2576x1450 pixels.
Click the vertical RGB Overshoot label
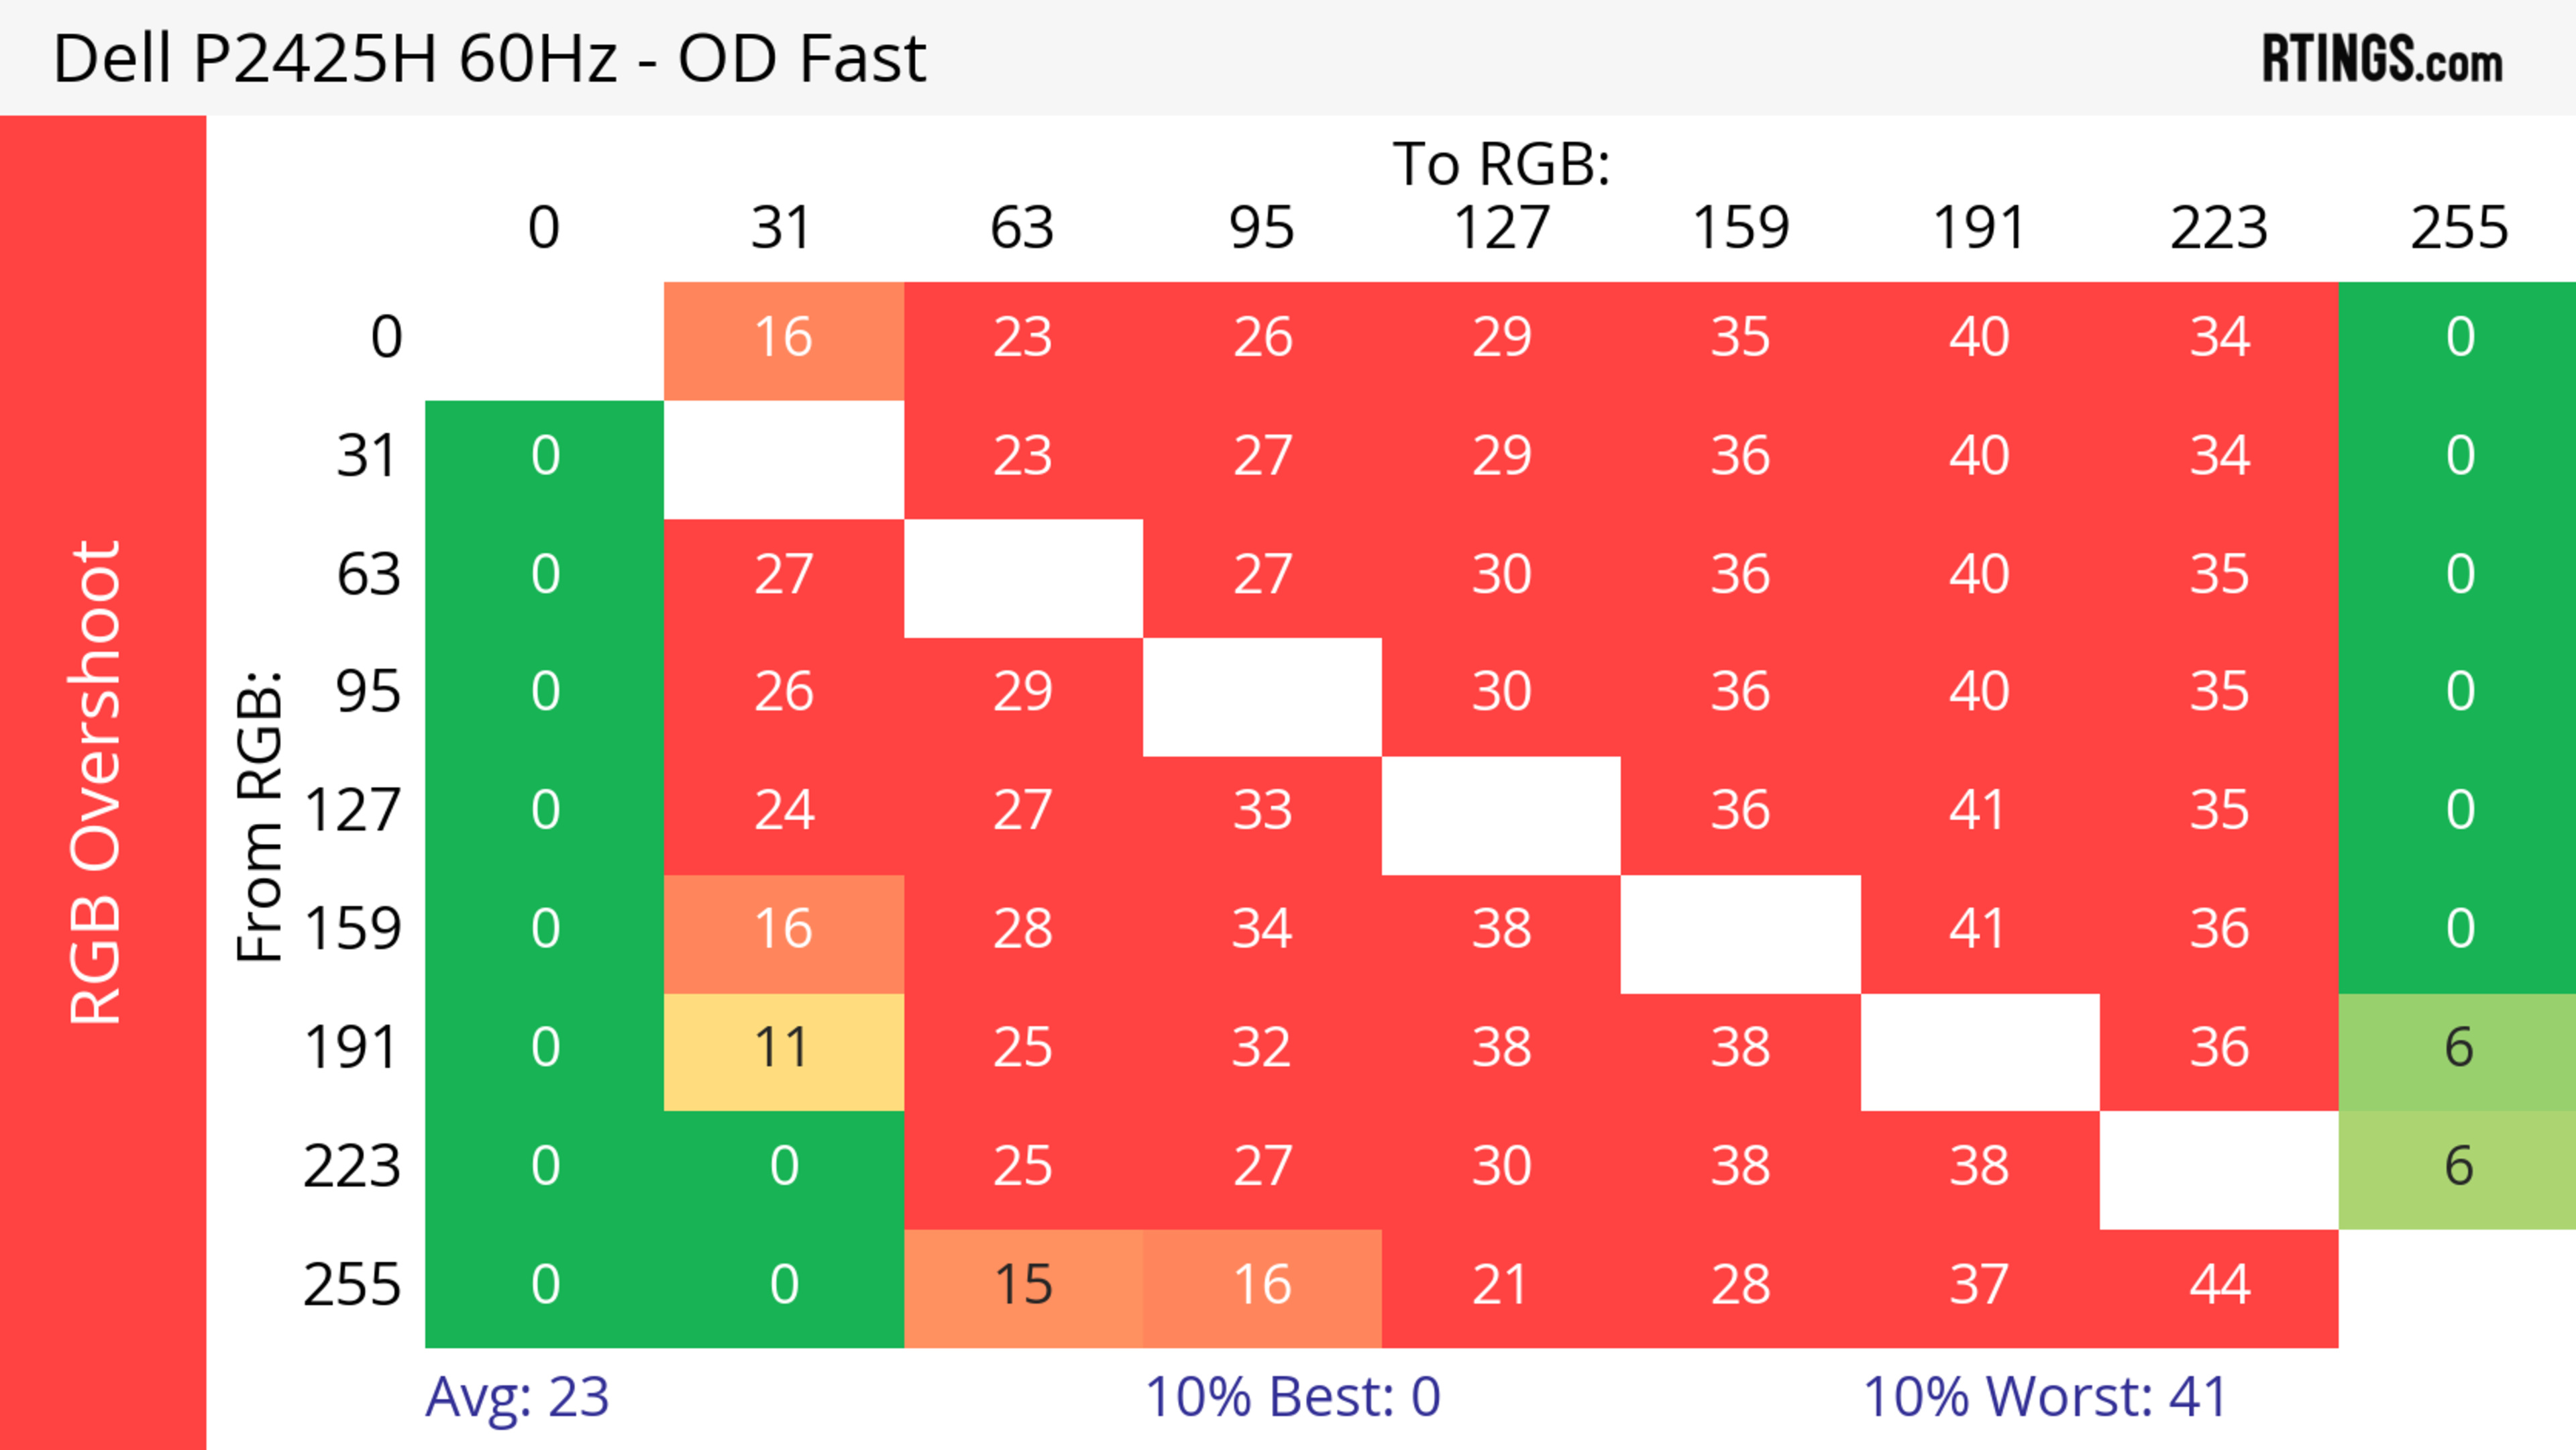point(97,782)
